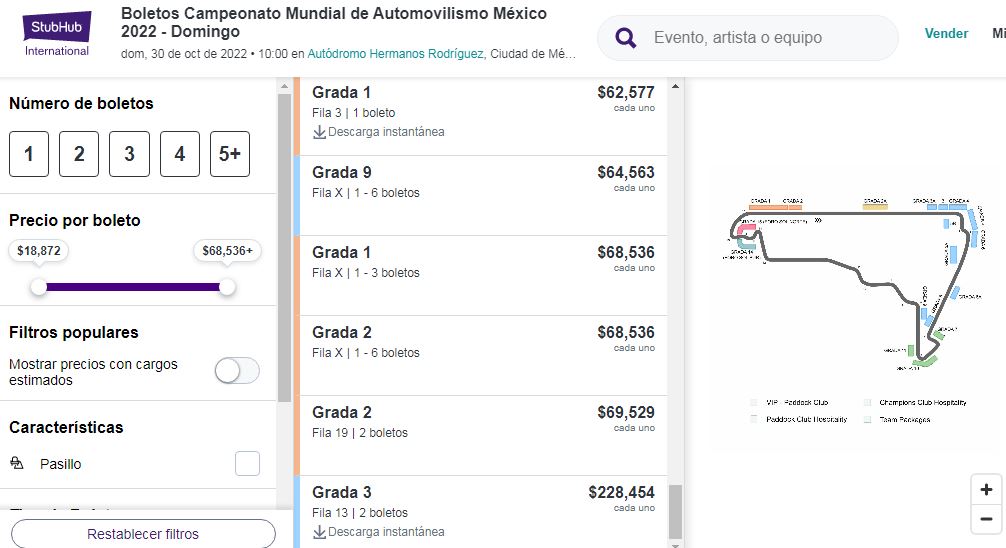Image resolution: width=1006 pixels, height=548 pixels.
Task: Zoom in on the circuit map
Action: pos(986,490)
